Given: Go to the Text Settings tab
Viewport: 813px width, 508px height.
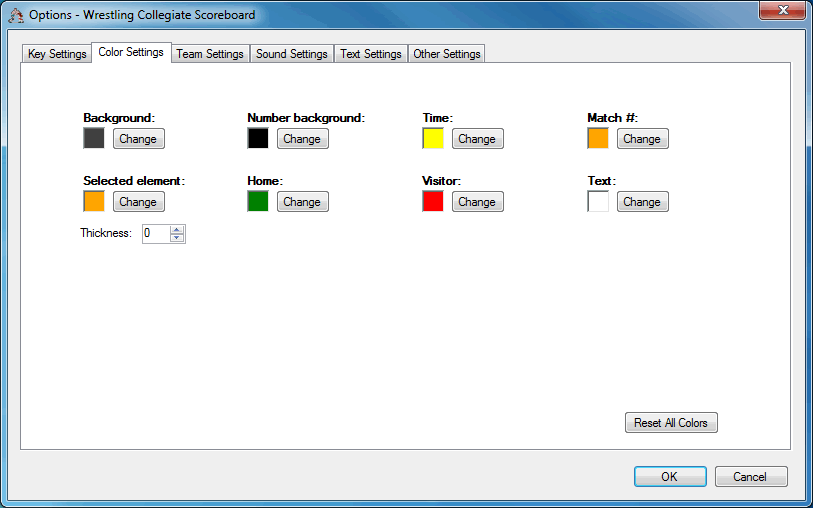Looking at the screenshot, I should point(371,54).
